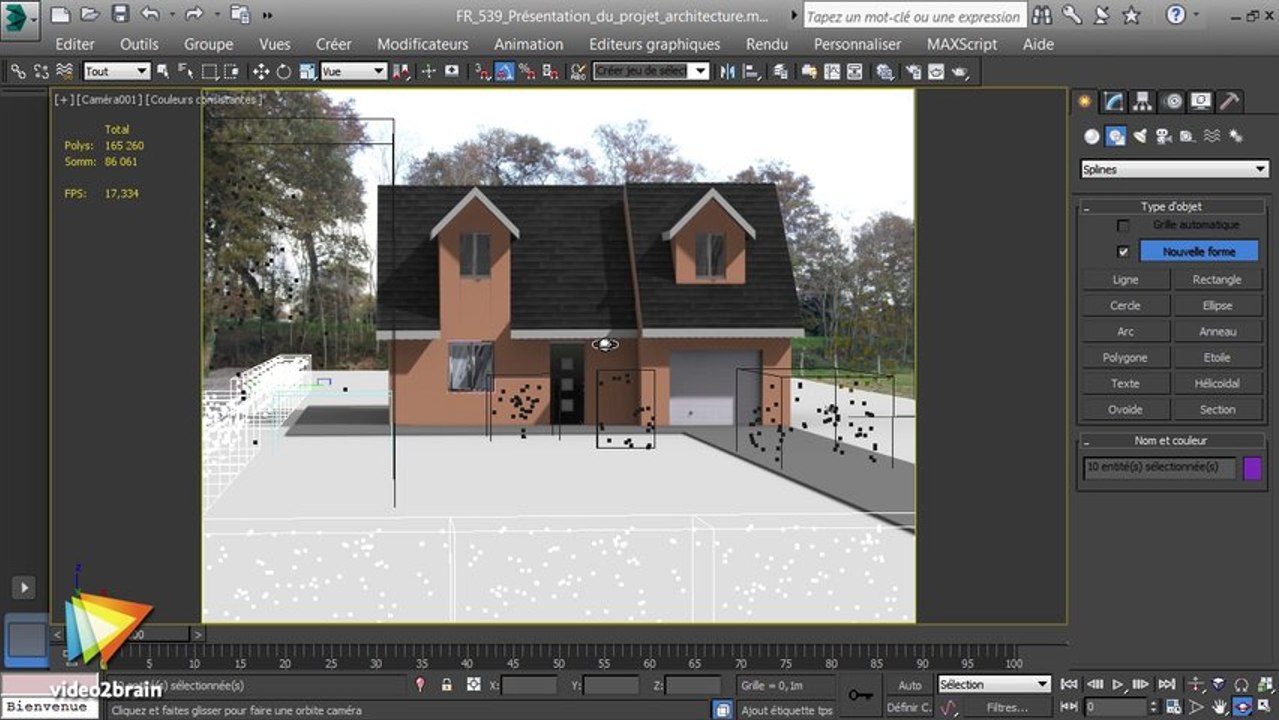Viewport: 1279px width, 720px height.
Task: Toggle the absolute transform type-in mode icon
Action: coord(474,685)
